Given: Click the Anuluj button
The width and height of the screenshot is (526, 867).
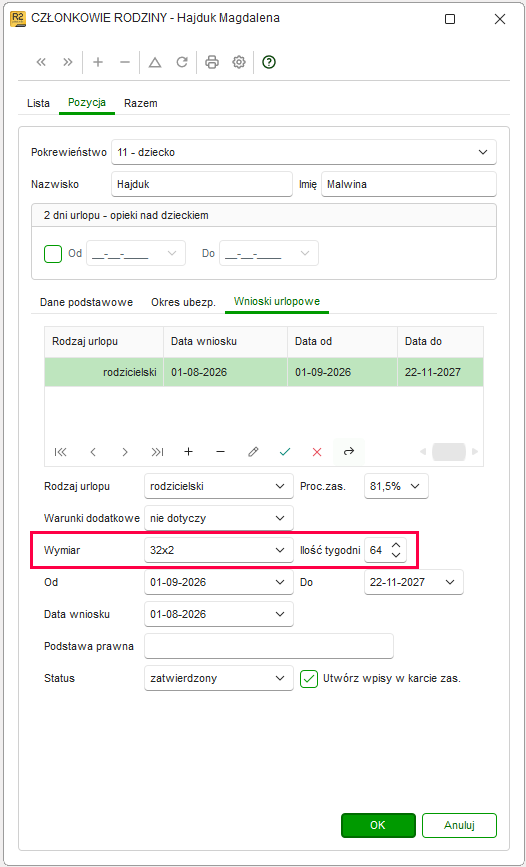Looking at the screenshot, I should (459, 825).
